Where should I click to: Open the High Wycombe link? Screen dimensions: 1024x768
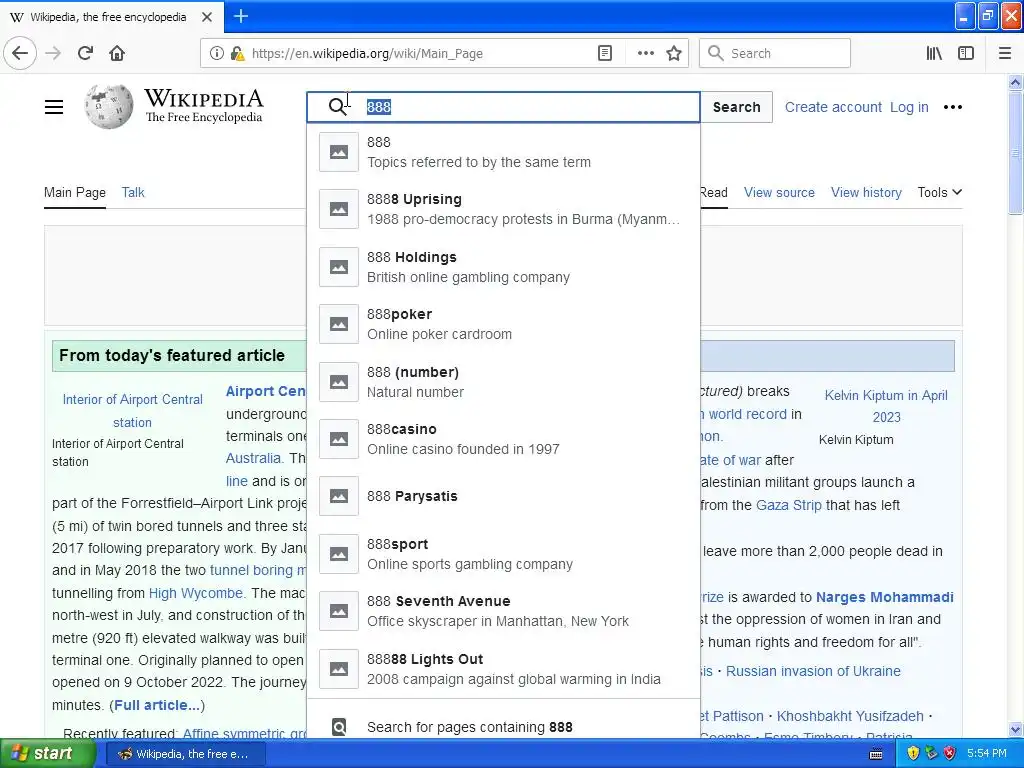[196, 593]
